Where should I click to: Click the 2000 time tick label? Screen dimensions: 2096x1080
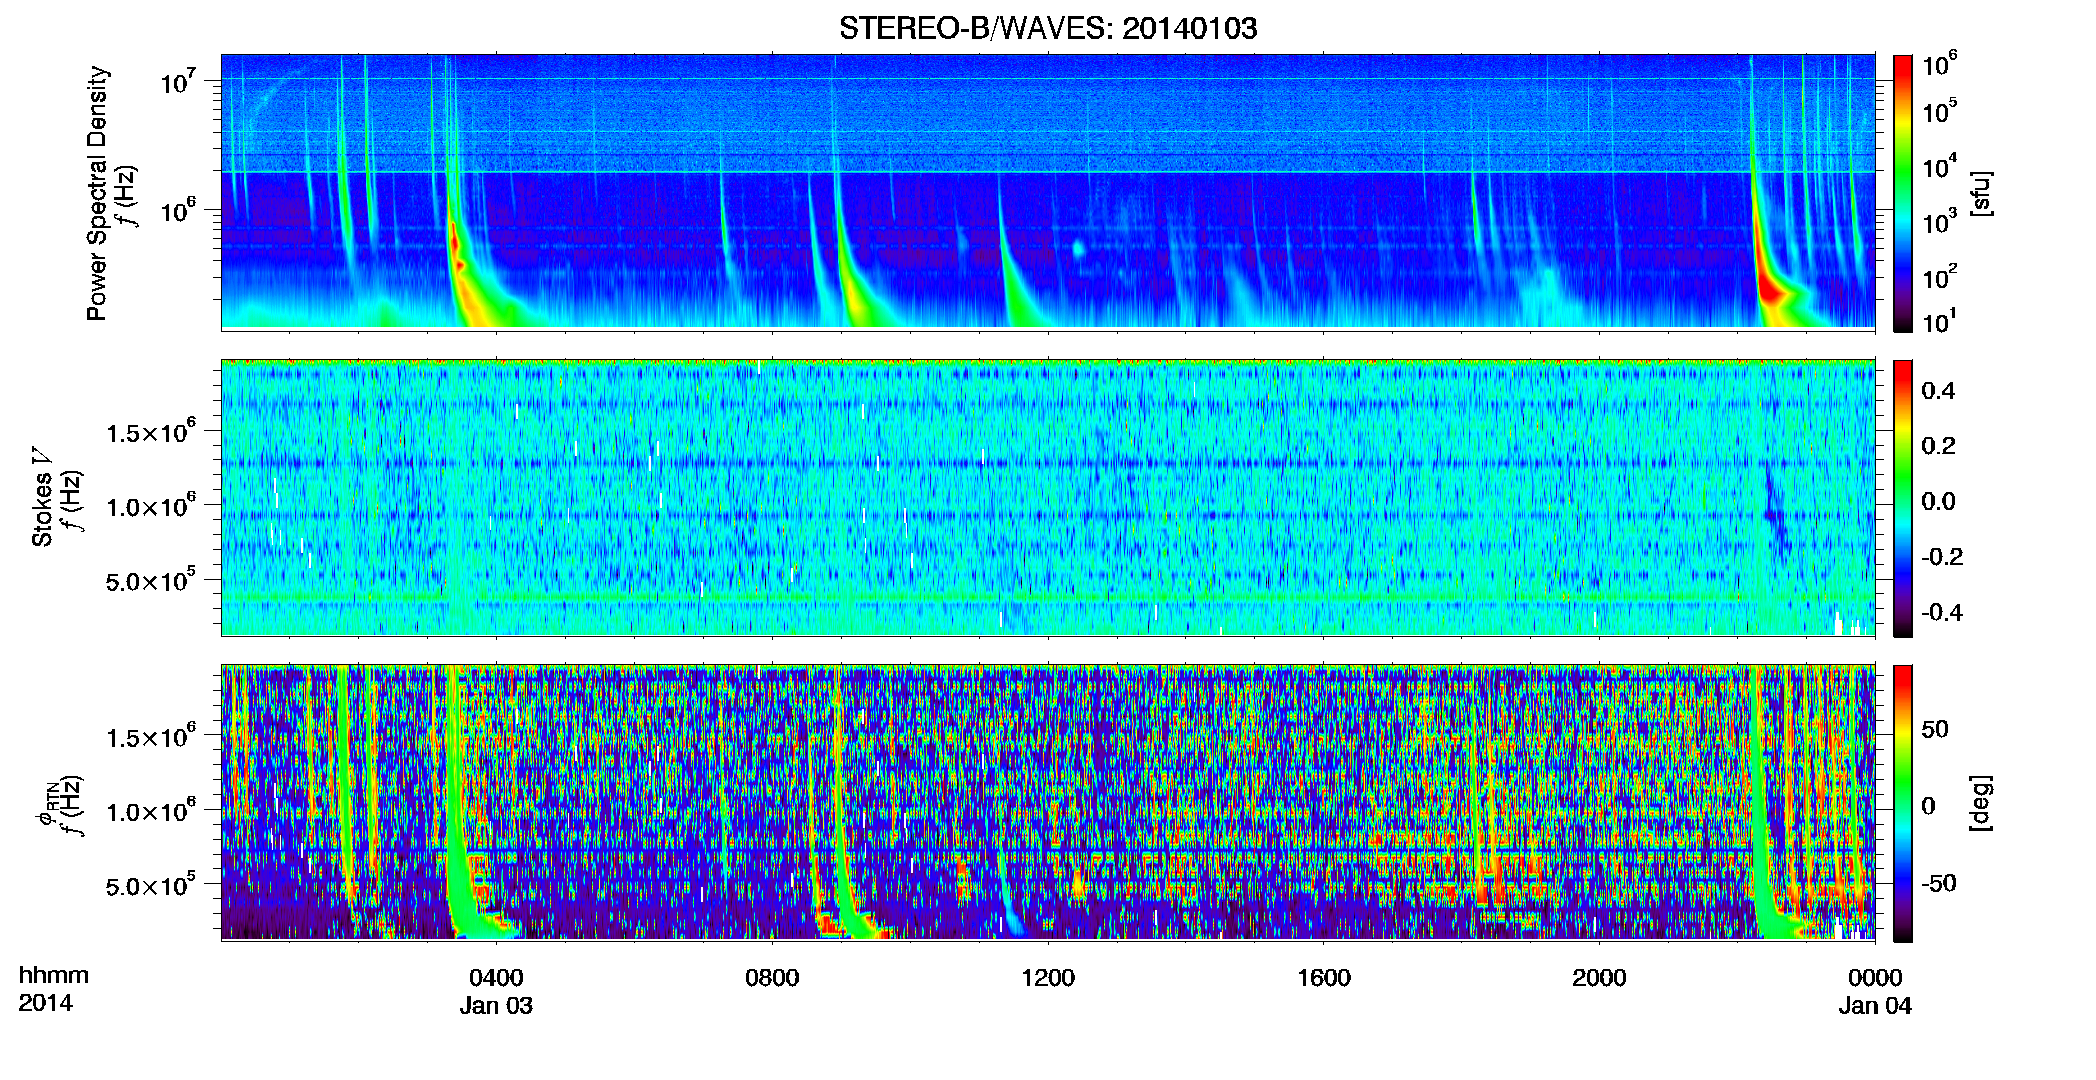click(1599, 978)
